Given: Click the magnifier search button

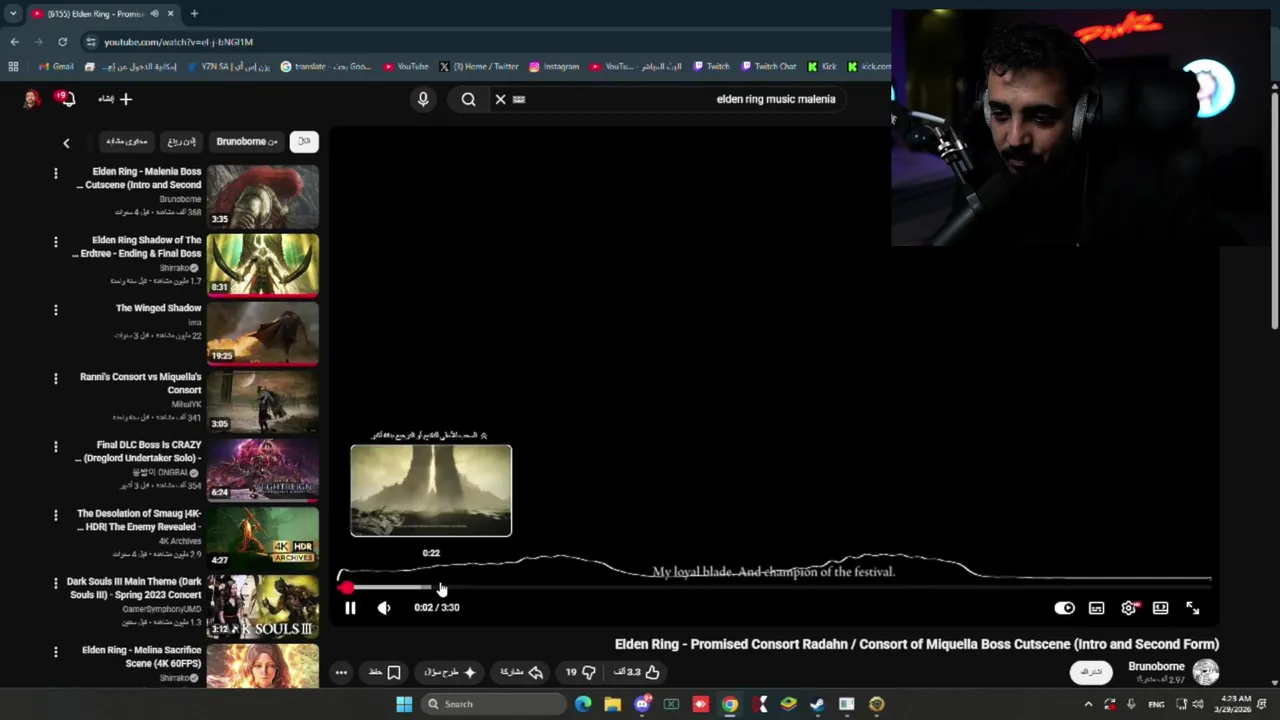Looking at the screenshot, I should click(x=468, y=99).
